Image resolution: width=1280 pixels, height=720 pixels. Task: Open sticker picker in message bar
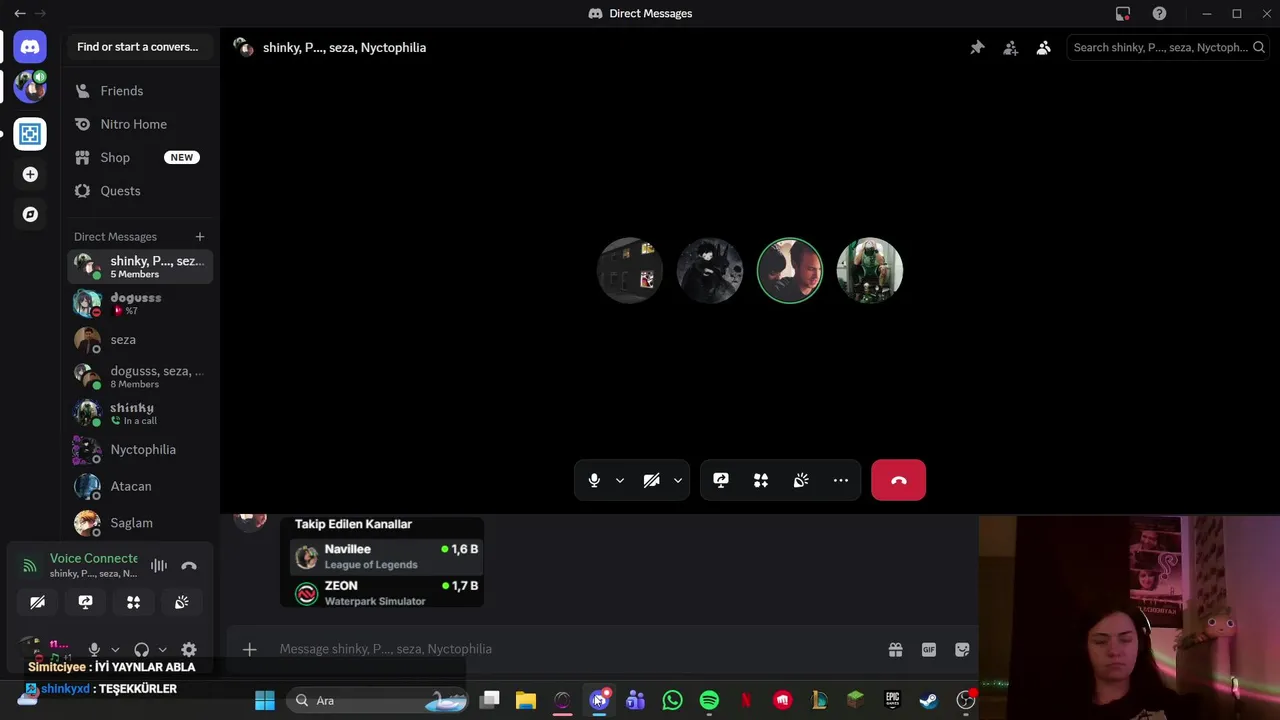point(962,649)
